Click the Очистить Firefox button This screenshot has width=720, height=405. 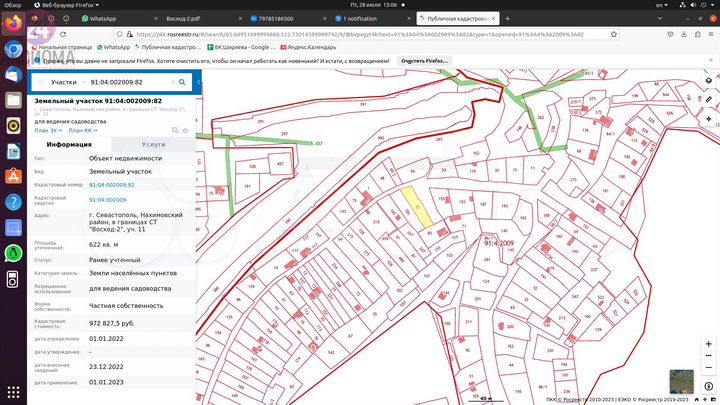coord(425,61)
